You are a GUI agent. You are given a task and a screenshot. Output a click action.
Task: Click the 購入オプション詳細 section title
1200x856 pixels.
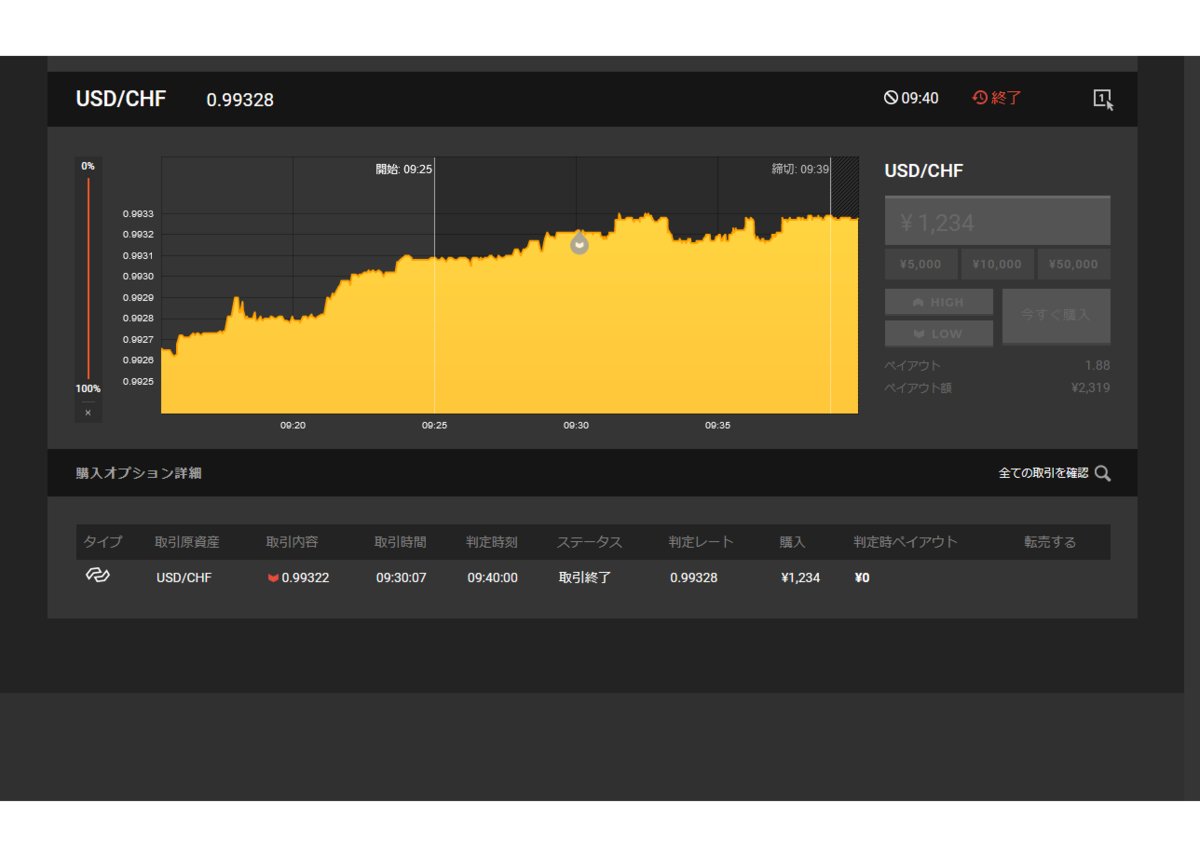click(x=139, y=473)
